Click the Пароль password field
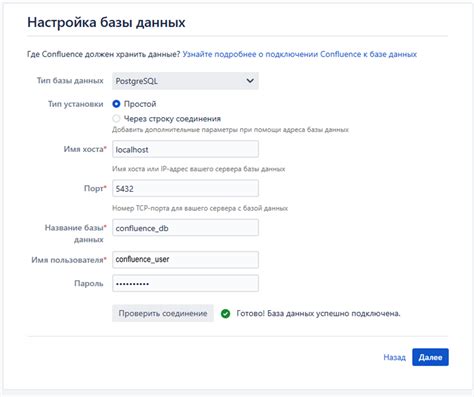Image resolution: width=474 pixels, height=397 pixels. (185, 283)
